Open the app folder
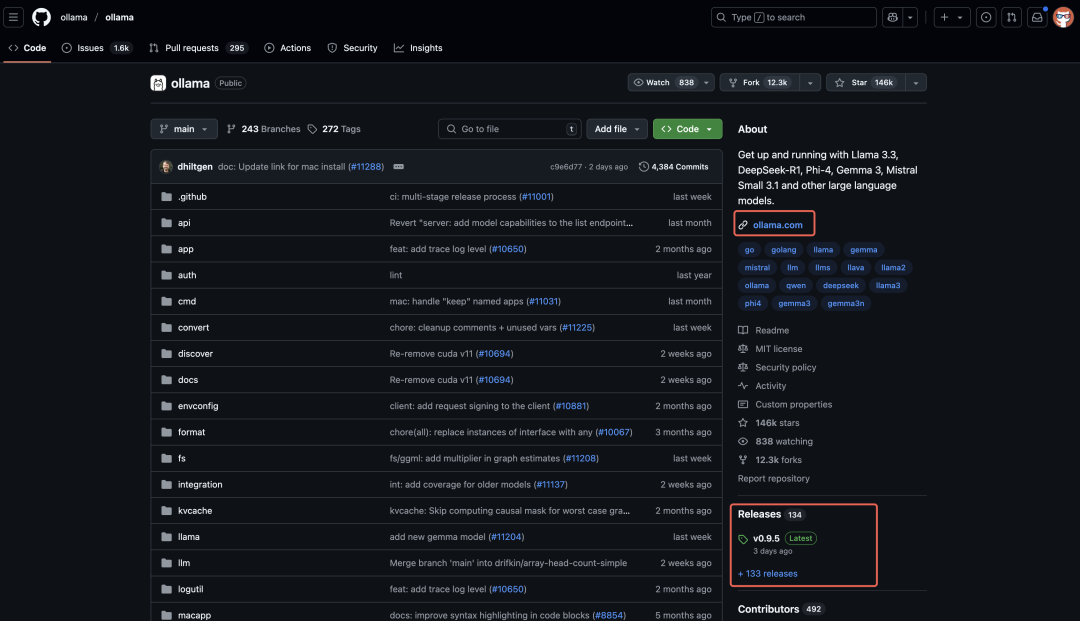The image size is (1080, 621). [185, 249]
